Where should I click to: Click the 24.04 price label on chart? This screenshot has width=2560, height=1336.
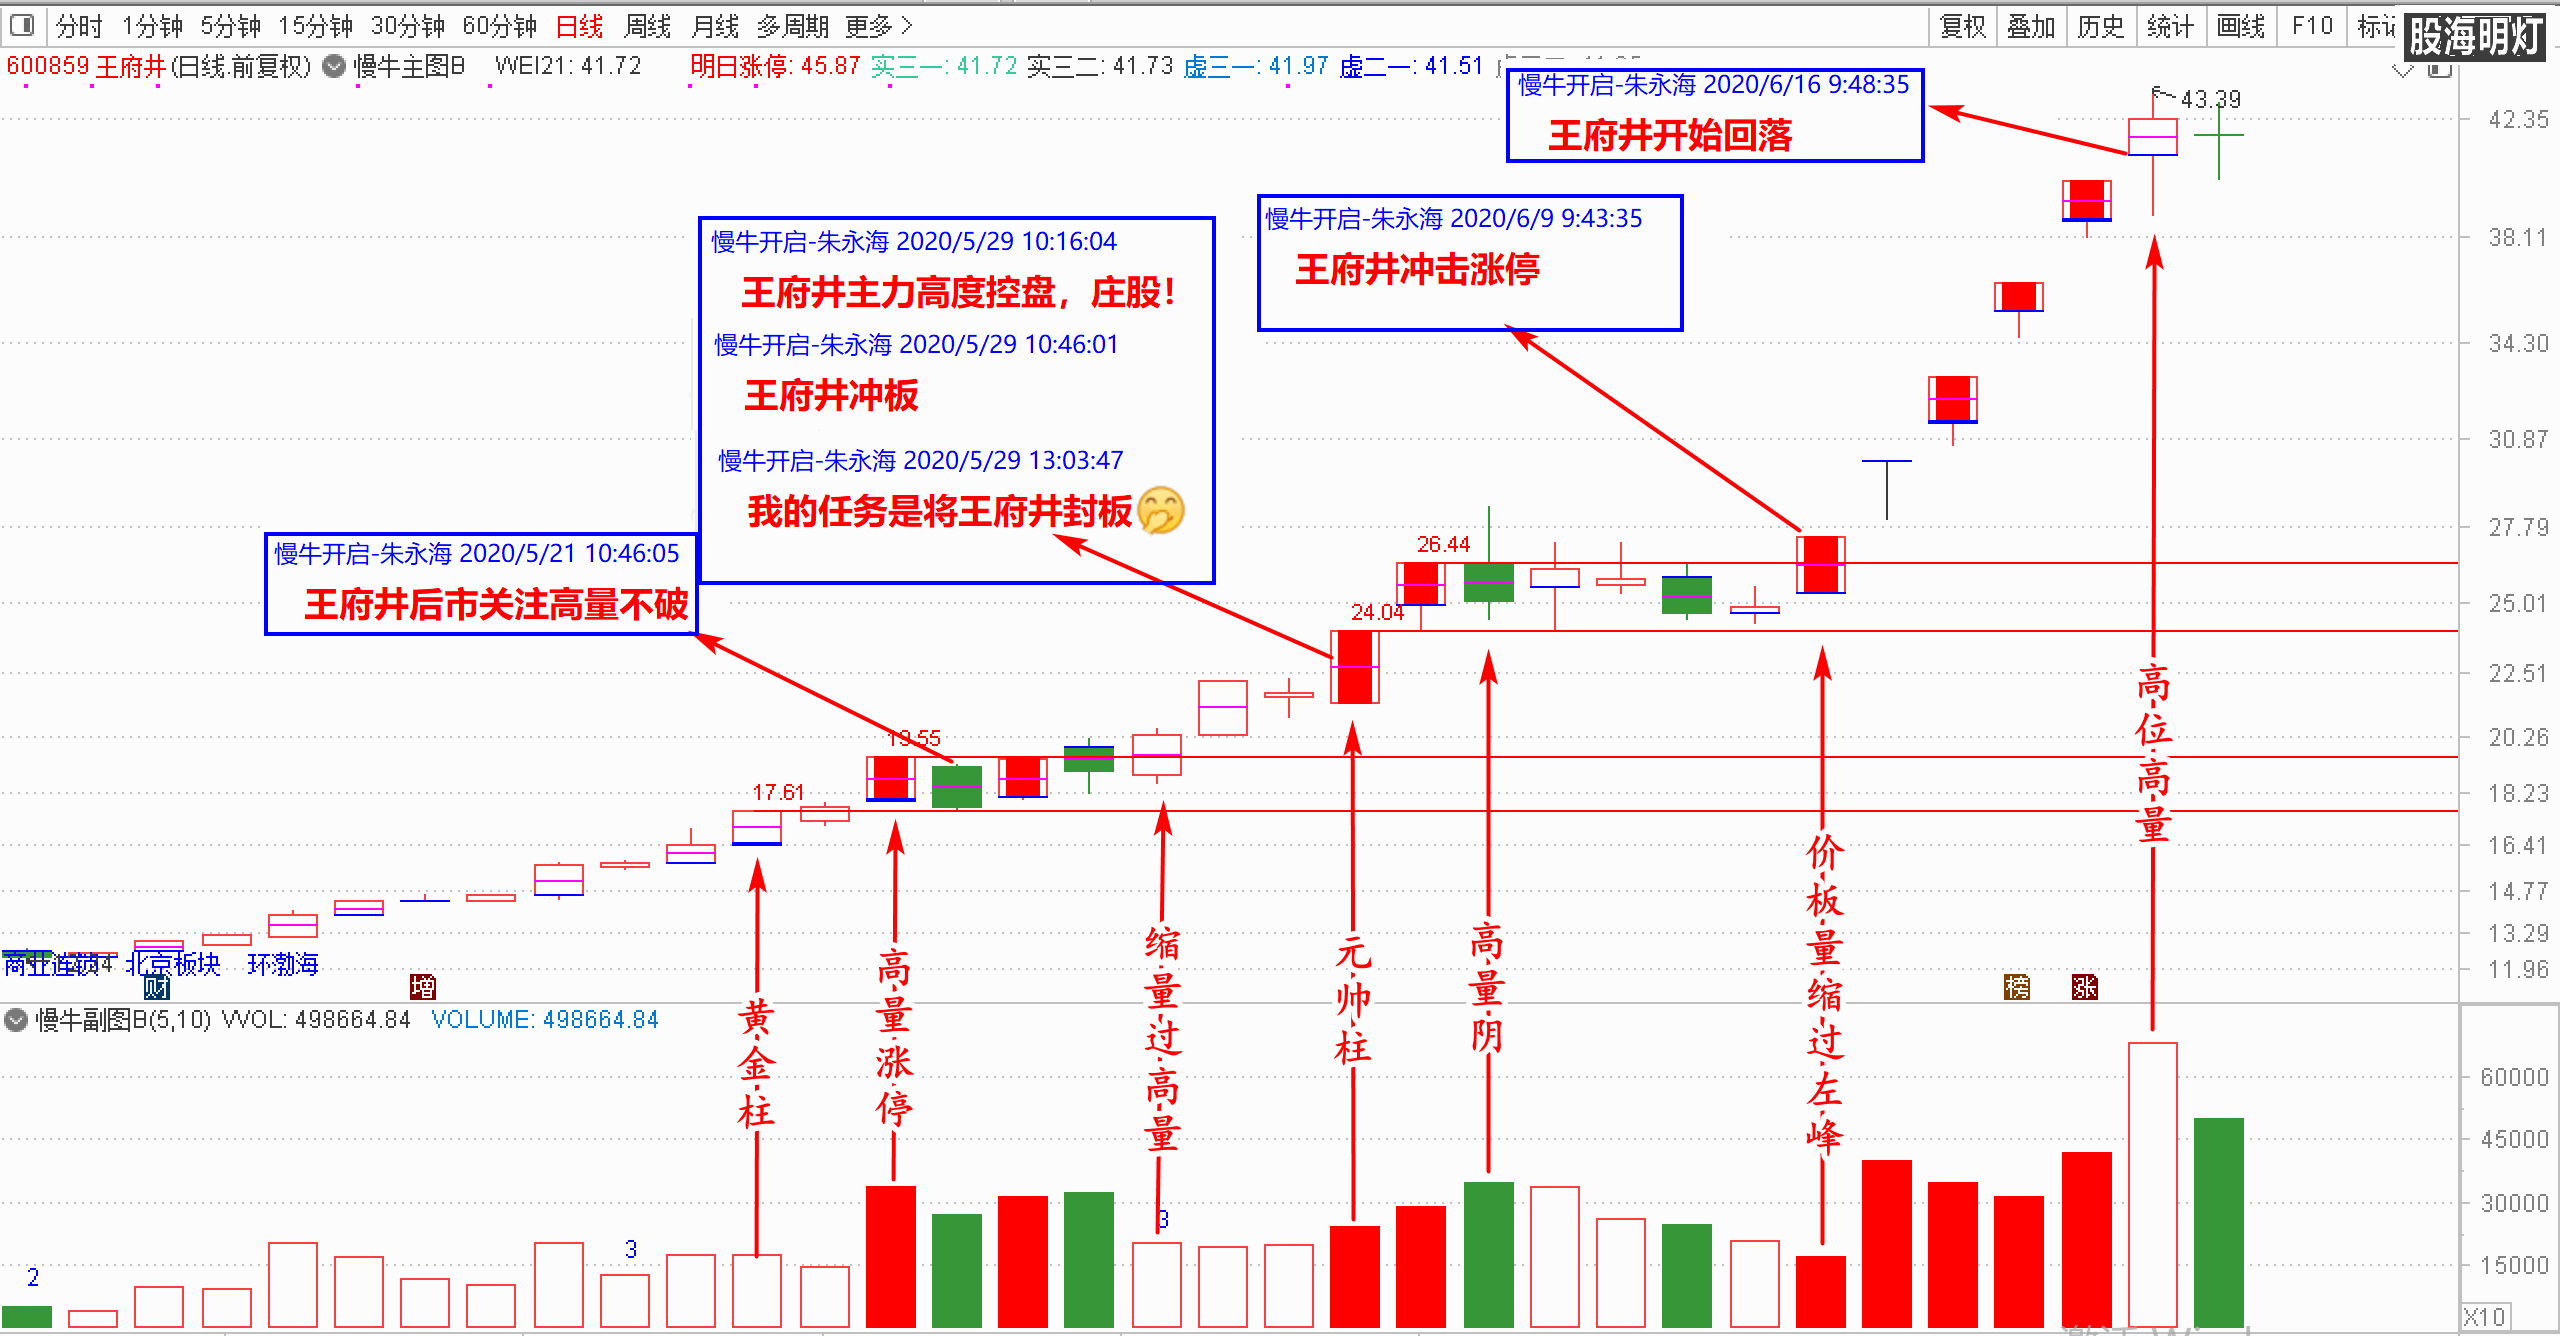click(1377, 612)
